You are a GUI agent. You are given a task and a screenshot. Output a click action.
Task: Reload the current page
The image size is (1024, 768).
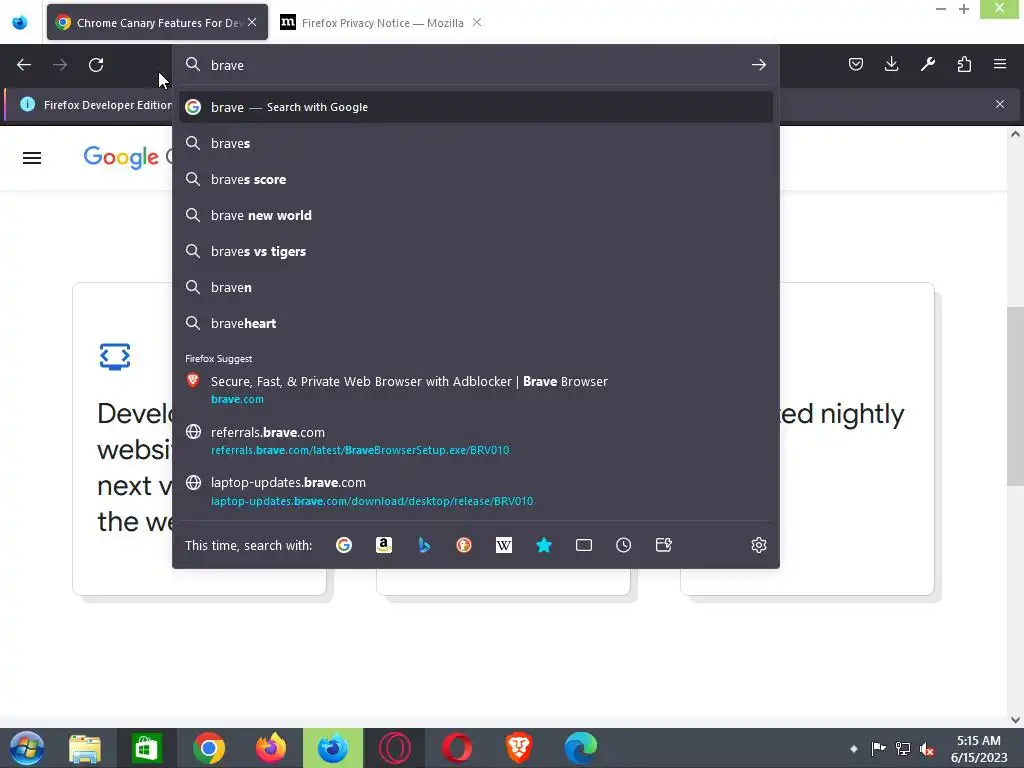(96, 65)
